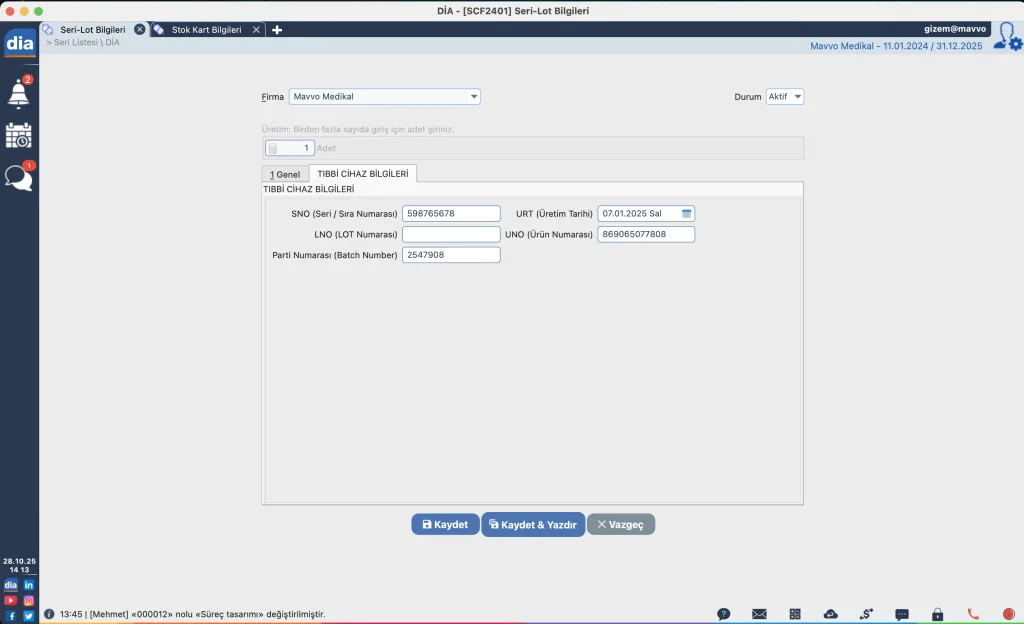The width and height of the screenshot is (1024, 624).
Task: Open the chat messages bubble icon
Action: point(18,178)
